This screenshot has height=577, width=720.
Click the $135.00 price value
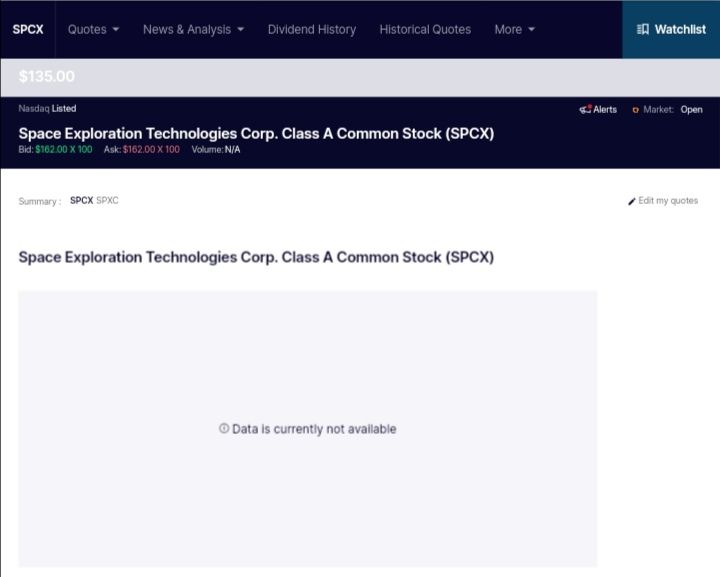click(46, 76)
